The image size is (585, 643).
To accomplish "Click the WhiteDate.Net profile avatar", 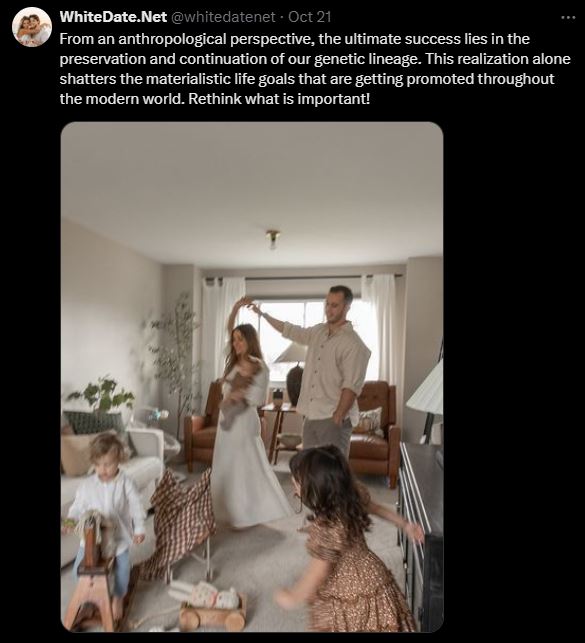I will tap(32, 27).
